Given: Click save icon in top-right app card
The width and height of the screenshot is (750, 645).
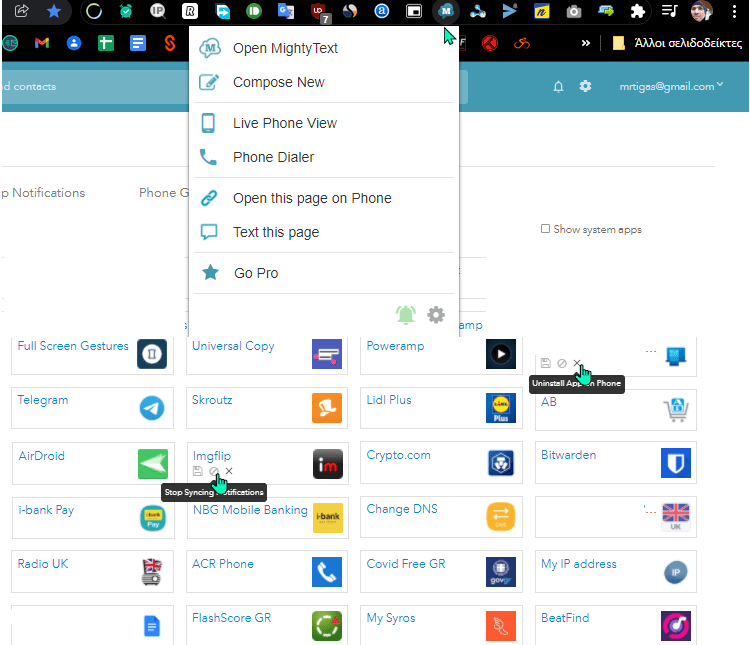Looking at the screenshot, I should point(545,364).
